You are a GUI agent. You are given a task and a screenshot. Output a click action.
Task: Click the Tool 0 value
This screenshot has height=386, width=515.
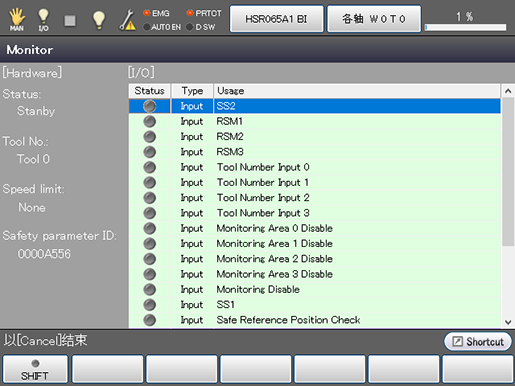click(33, 159)
